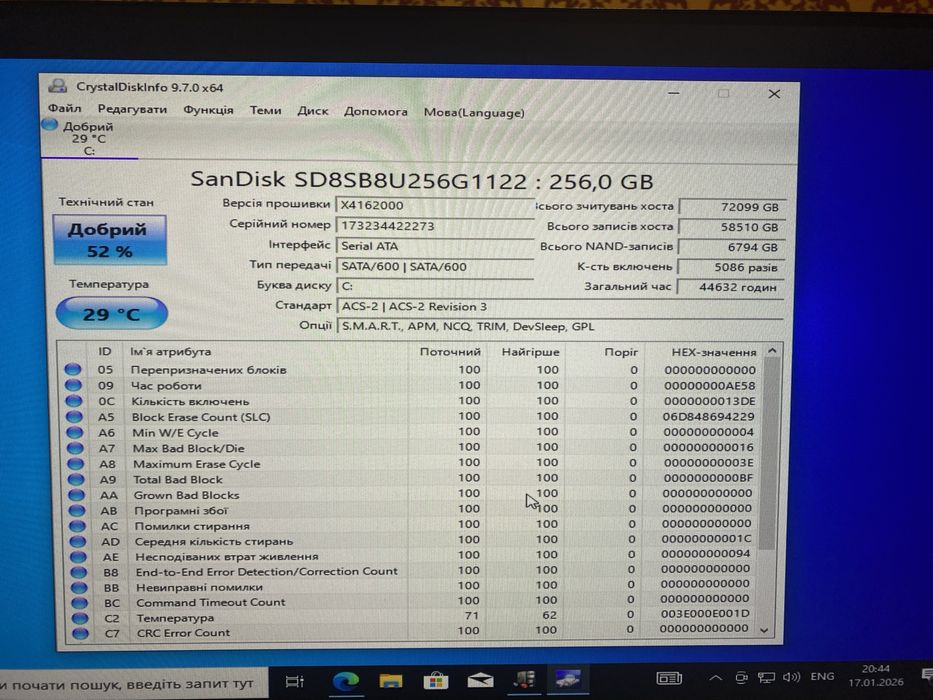Click the attribute list scroll up arrow
The image size is (933, 700).
pos(772,351)
